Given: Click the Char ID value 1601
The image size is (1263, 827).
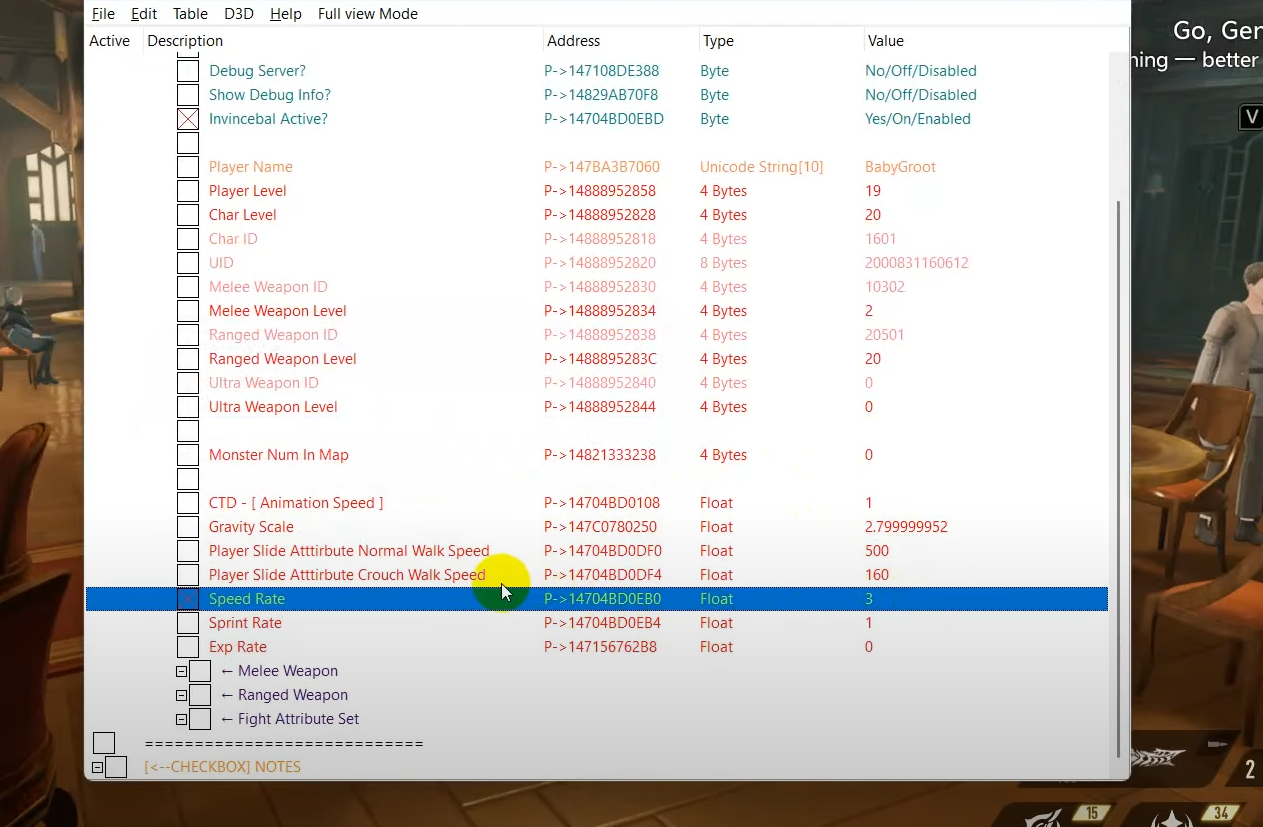Looking at the screenshot, I should click(x=881, y=239).
